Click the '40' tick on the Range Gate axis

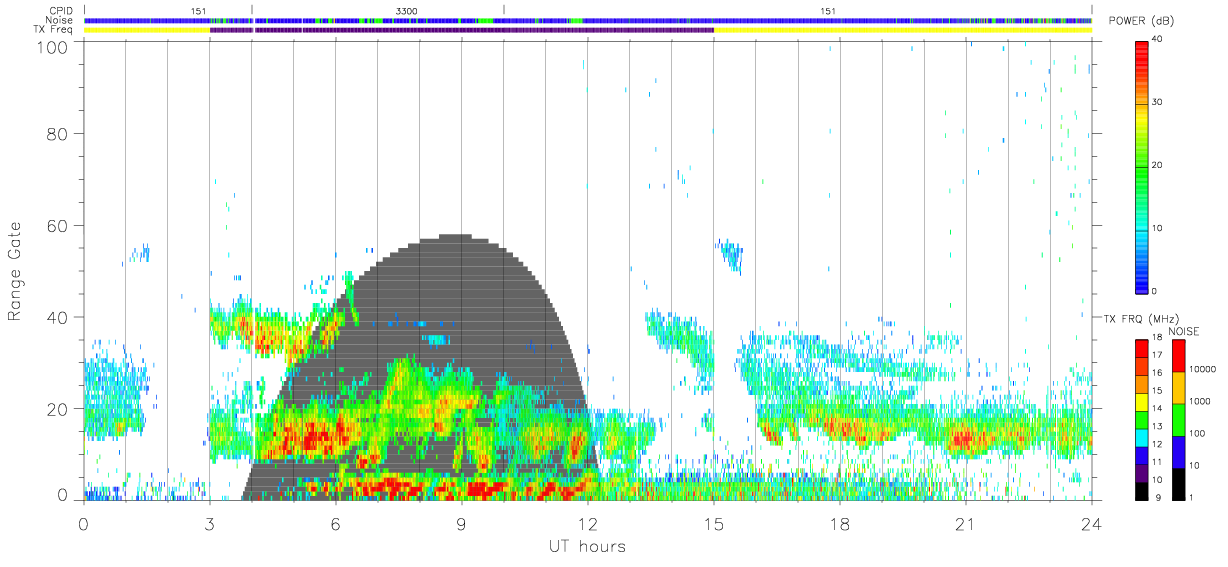coord(58,317)
